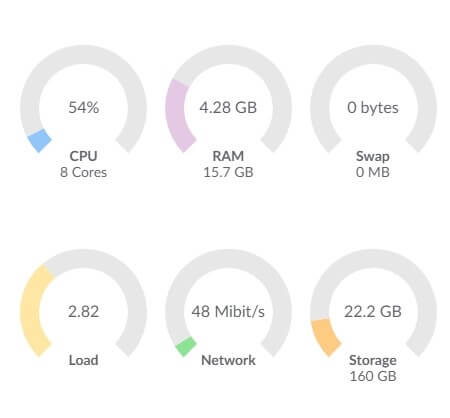Click the 2.82 Load value
Image resolution: width=450 pixels, height=418 pixels.
84,312
